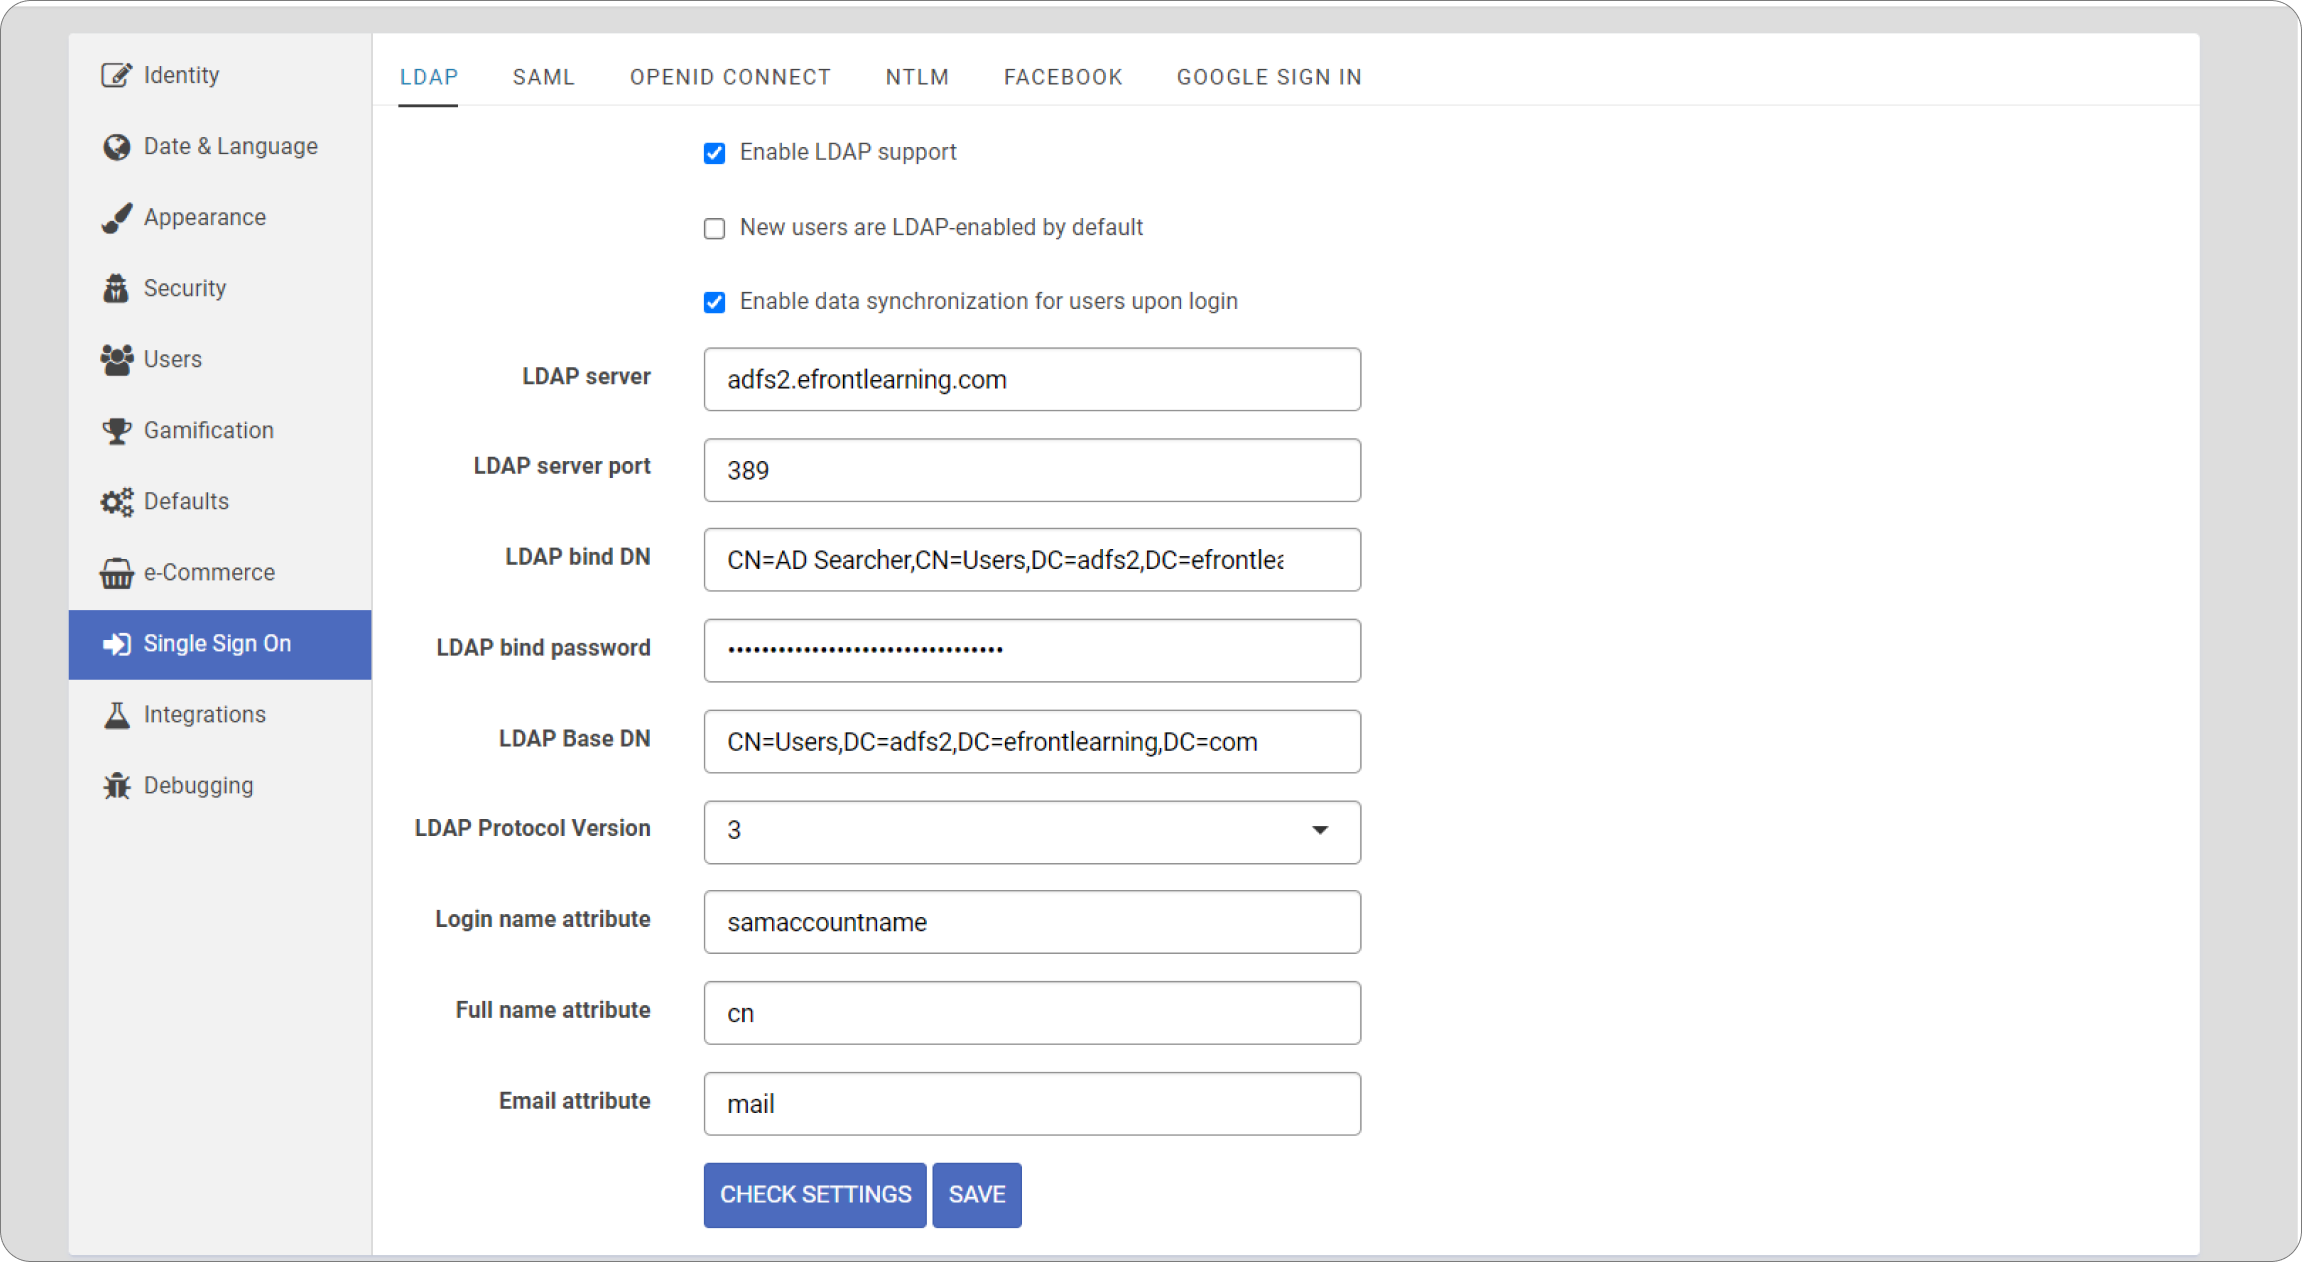Image resolution: width=2302 pixels, height=1262 pixels.
Task: Click the LDAP bind password field
Action: coord(1032,650)
